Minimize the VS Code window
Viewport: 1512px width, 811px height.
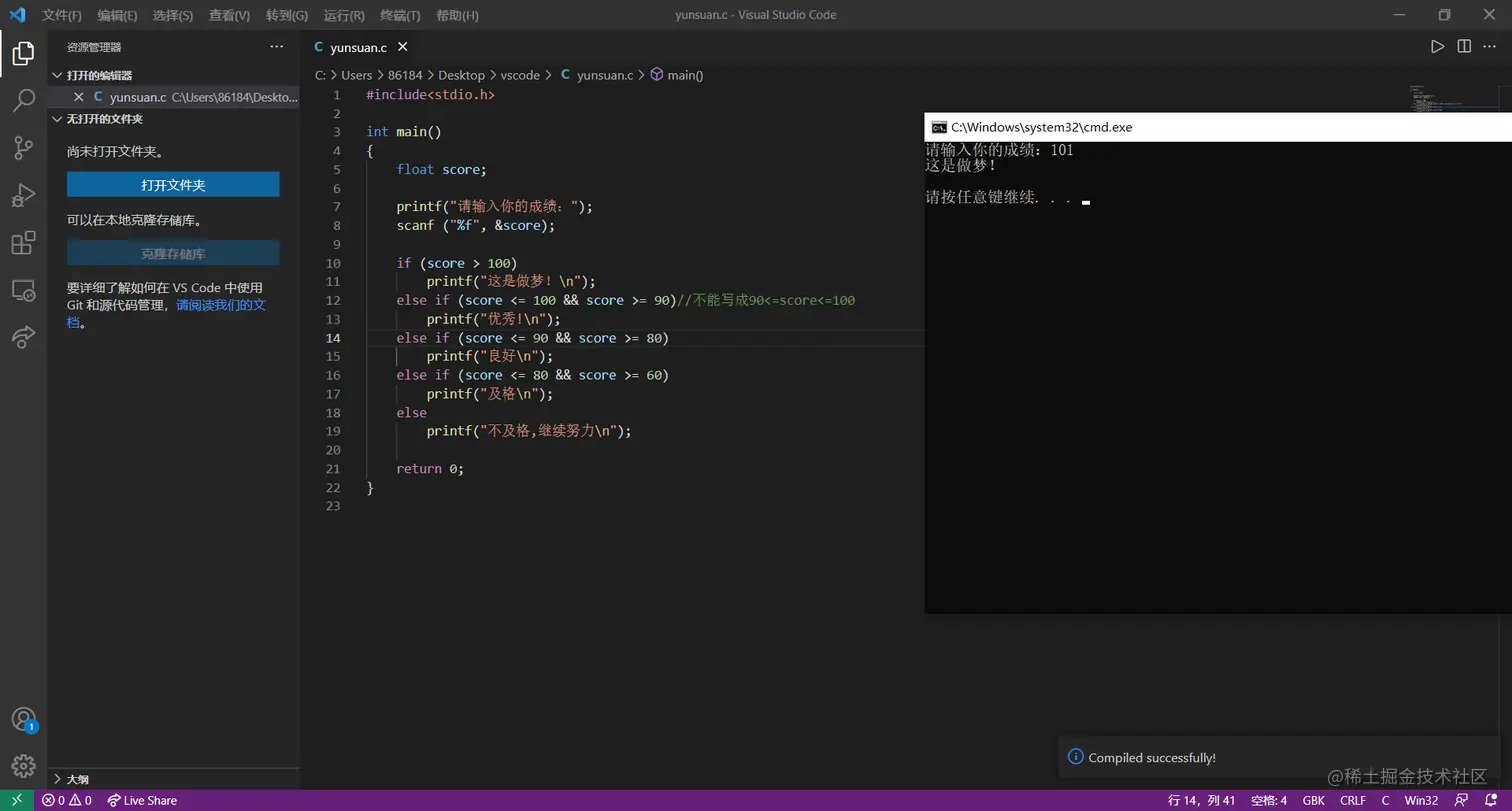coord(1399,15)
